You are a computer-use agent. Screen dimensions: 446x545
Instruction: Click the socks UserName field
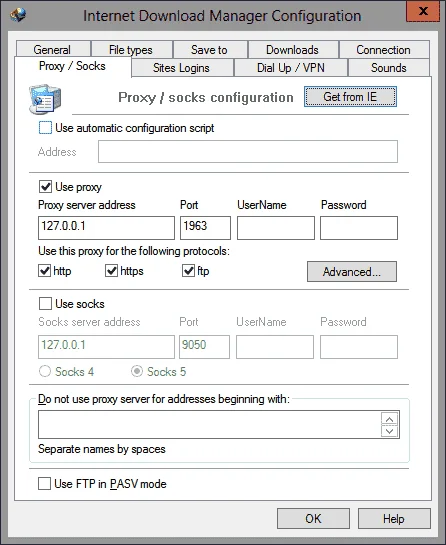pos(275,347)
